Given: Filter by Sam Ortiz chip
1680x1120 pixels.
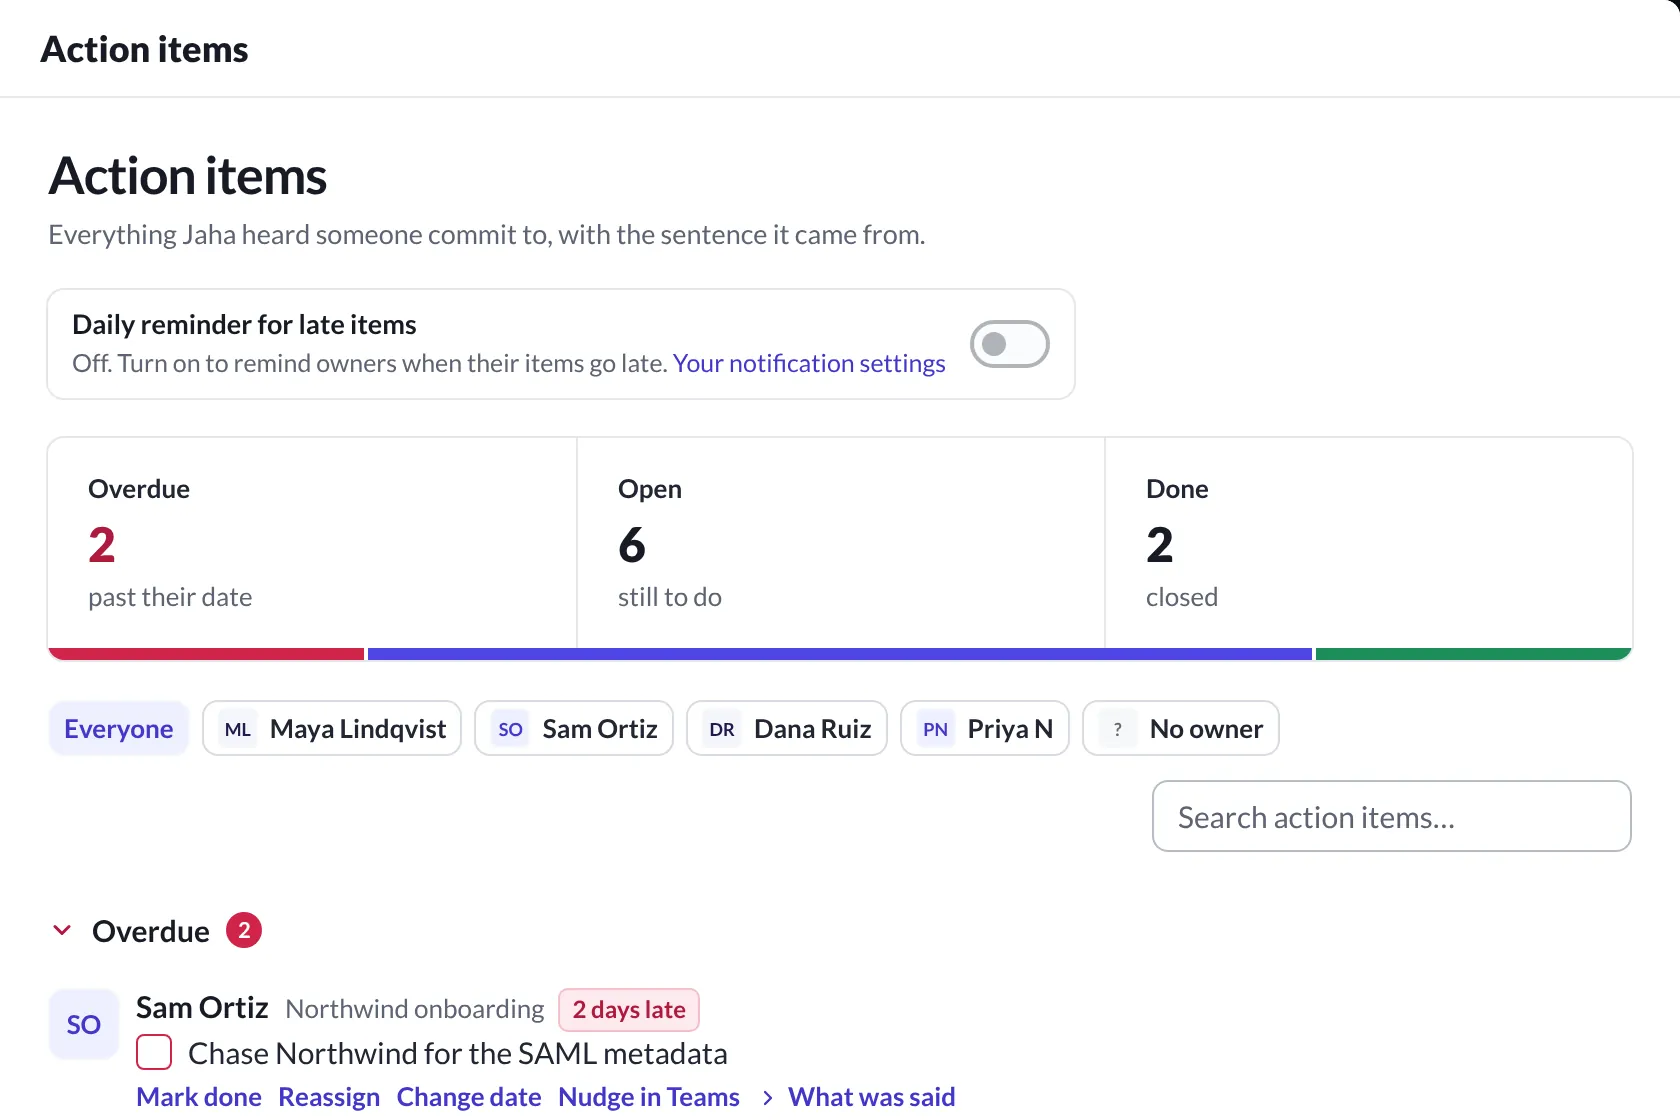Looking at the screenshot, I should pos(574,728).
